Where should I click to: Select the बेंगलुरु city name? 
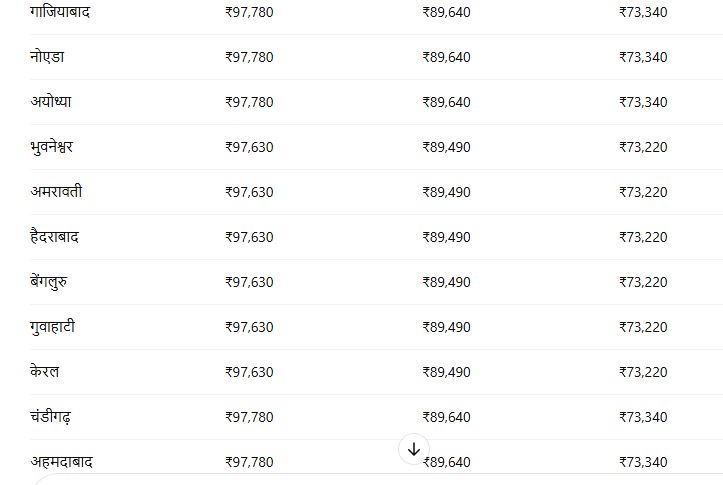[x=49, y=282]
